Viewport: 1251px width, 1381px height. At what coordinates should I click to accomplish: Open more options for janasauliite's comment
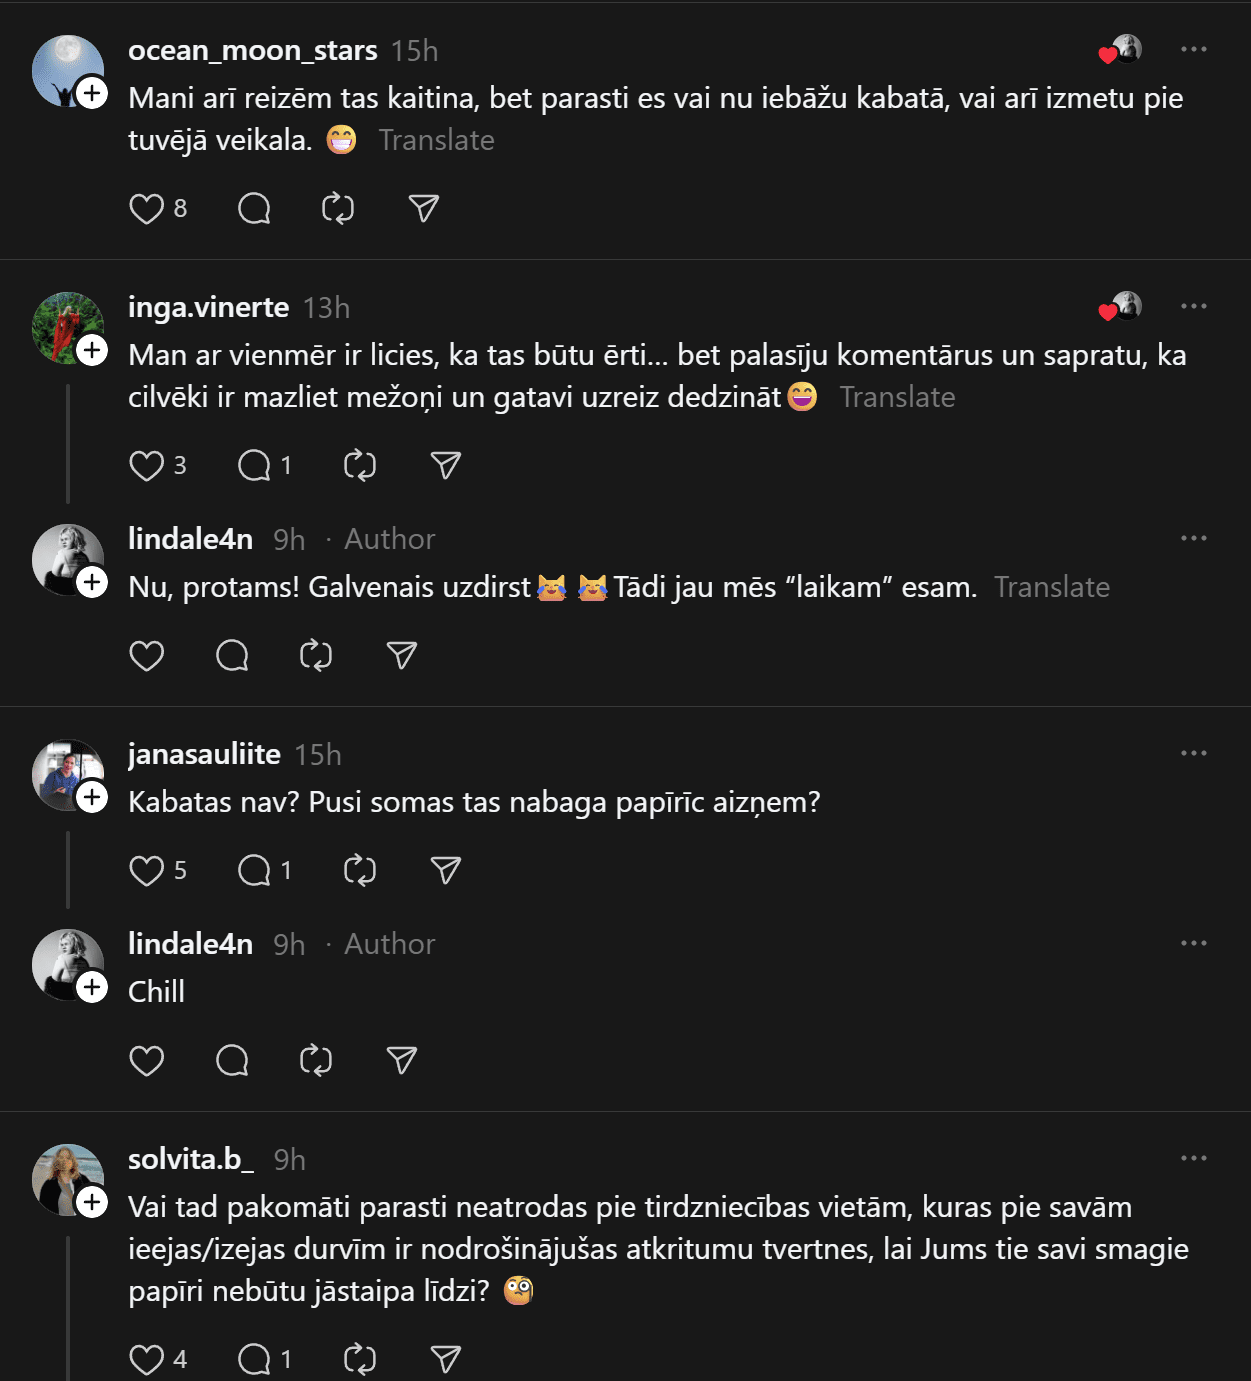click(1193, 753)
